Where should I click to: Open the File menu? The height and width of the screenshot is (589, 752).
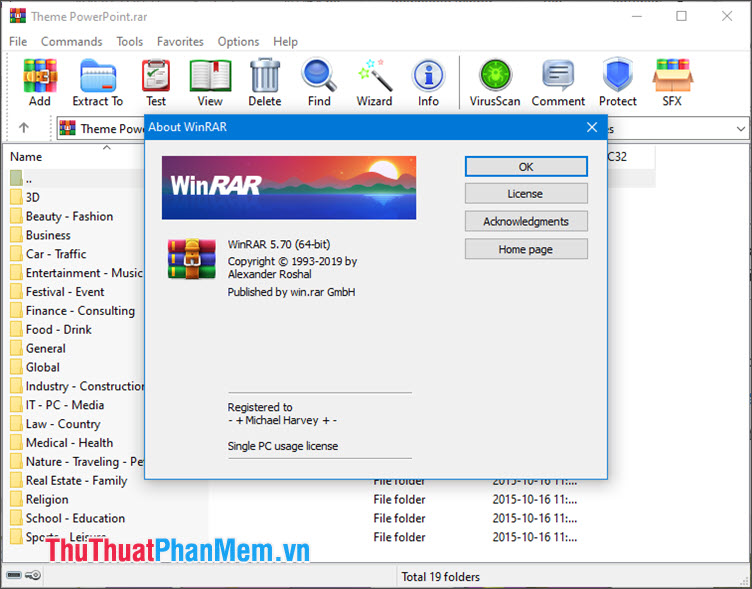click(x=18, y=42)
